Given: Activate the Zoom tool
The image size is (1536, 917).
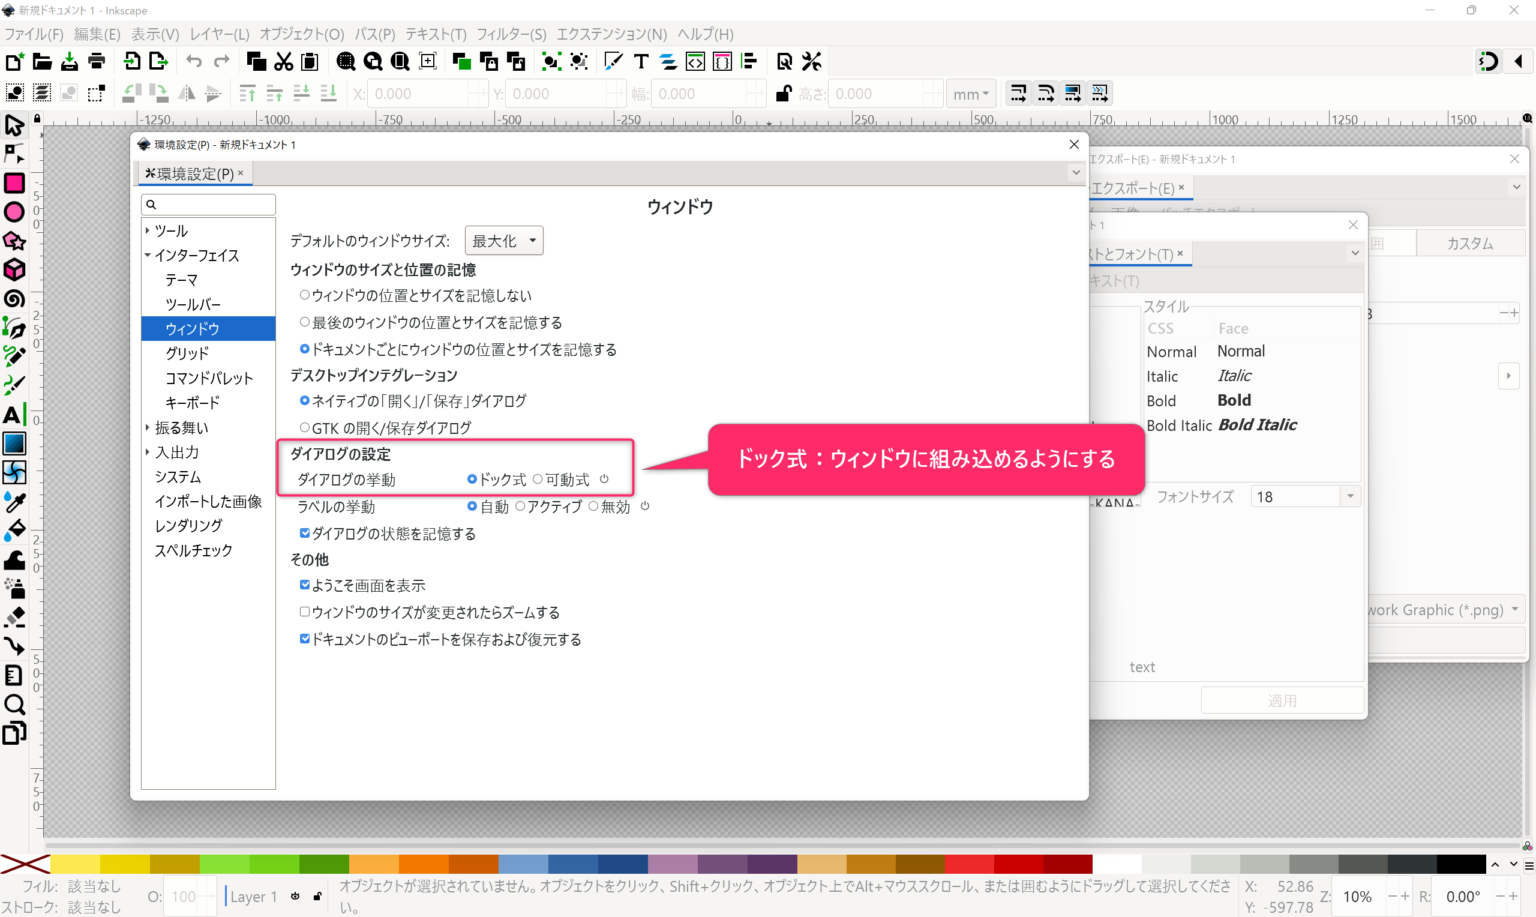Looking at the screenshot, I should (x=14, y=704).
